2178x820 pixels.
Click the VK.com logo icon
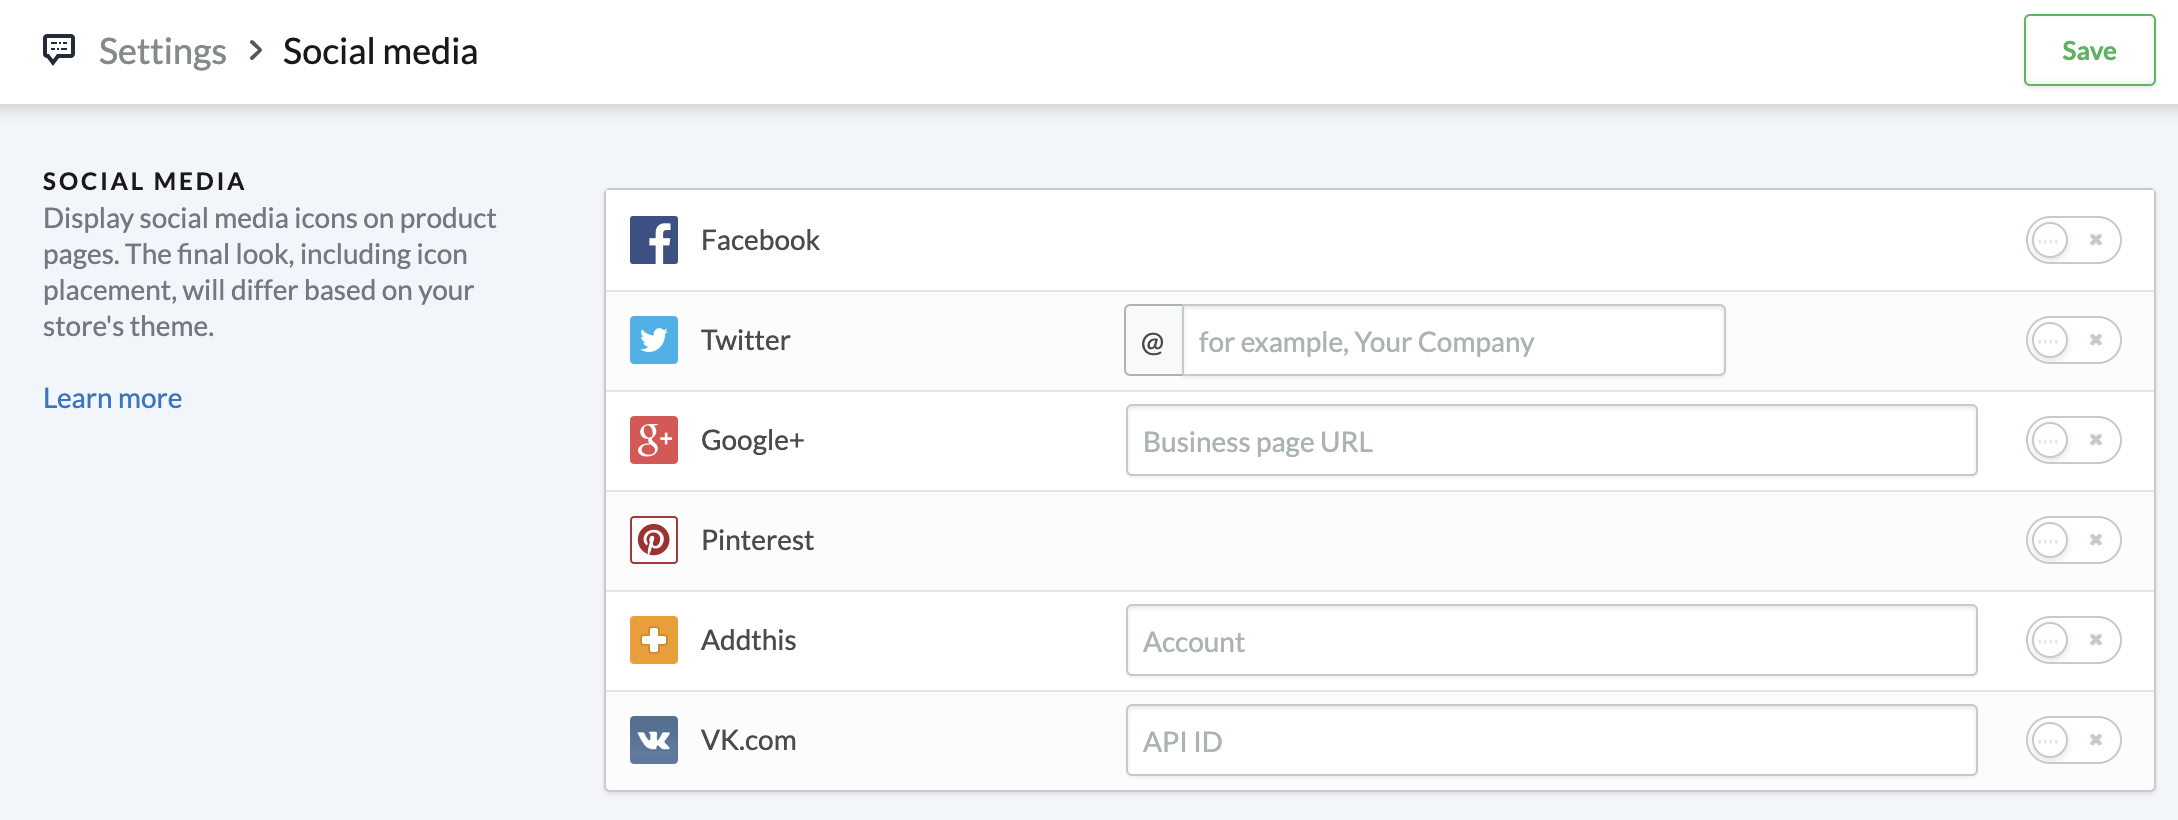tap(654, 740)
